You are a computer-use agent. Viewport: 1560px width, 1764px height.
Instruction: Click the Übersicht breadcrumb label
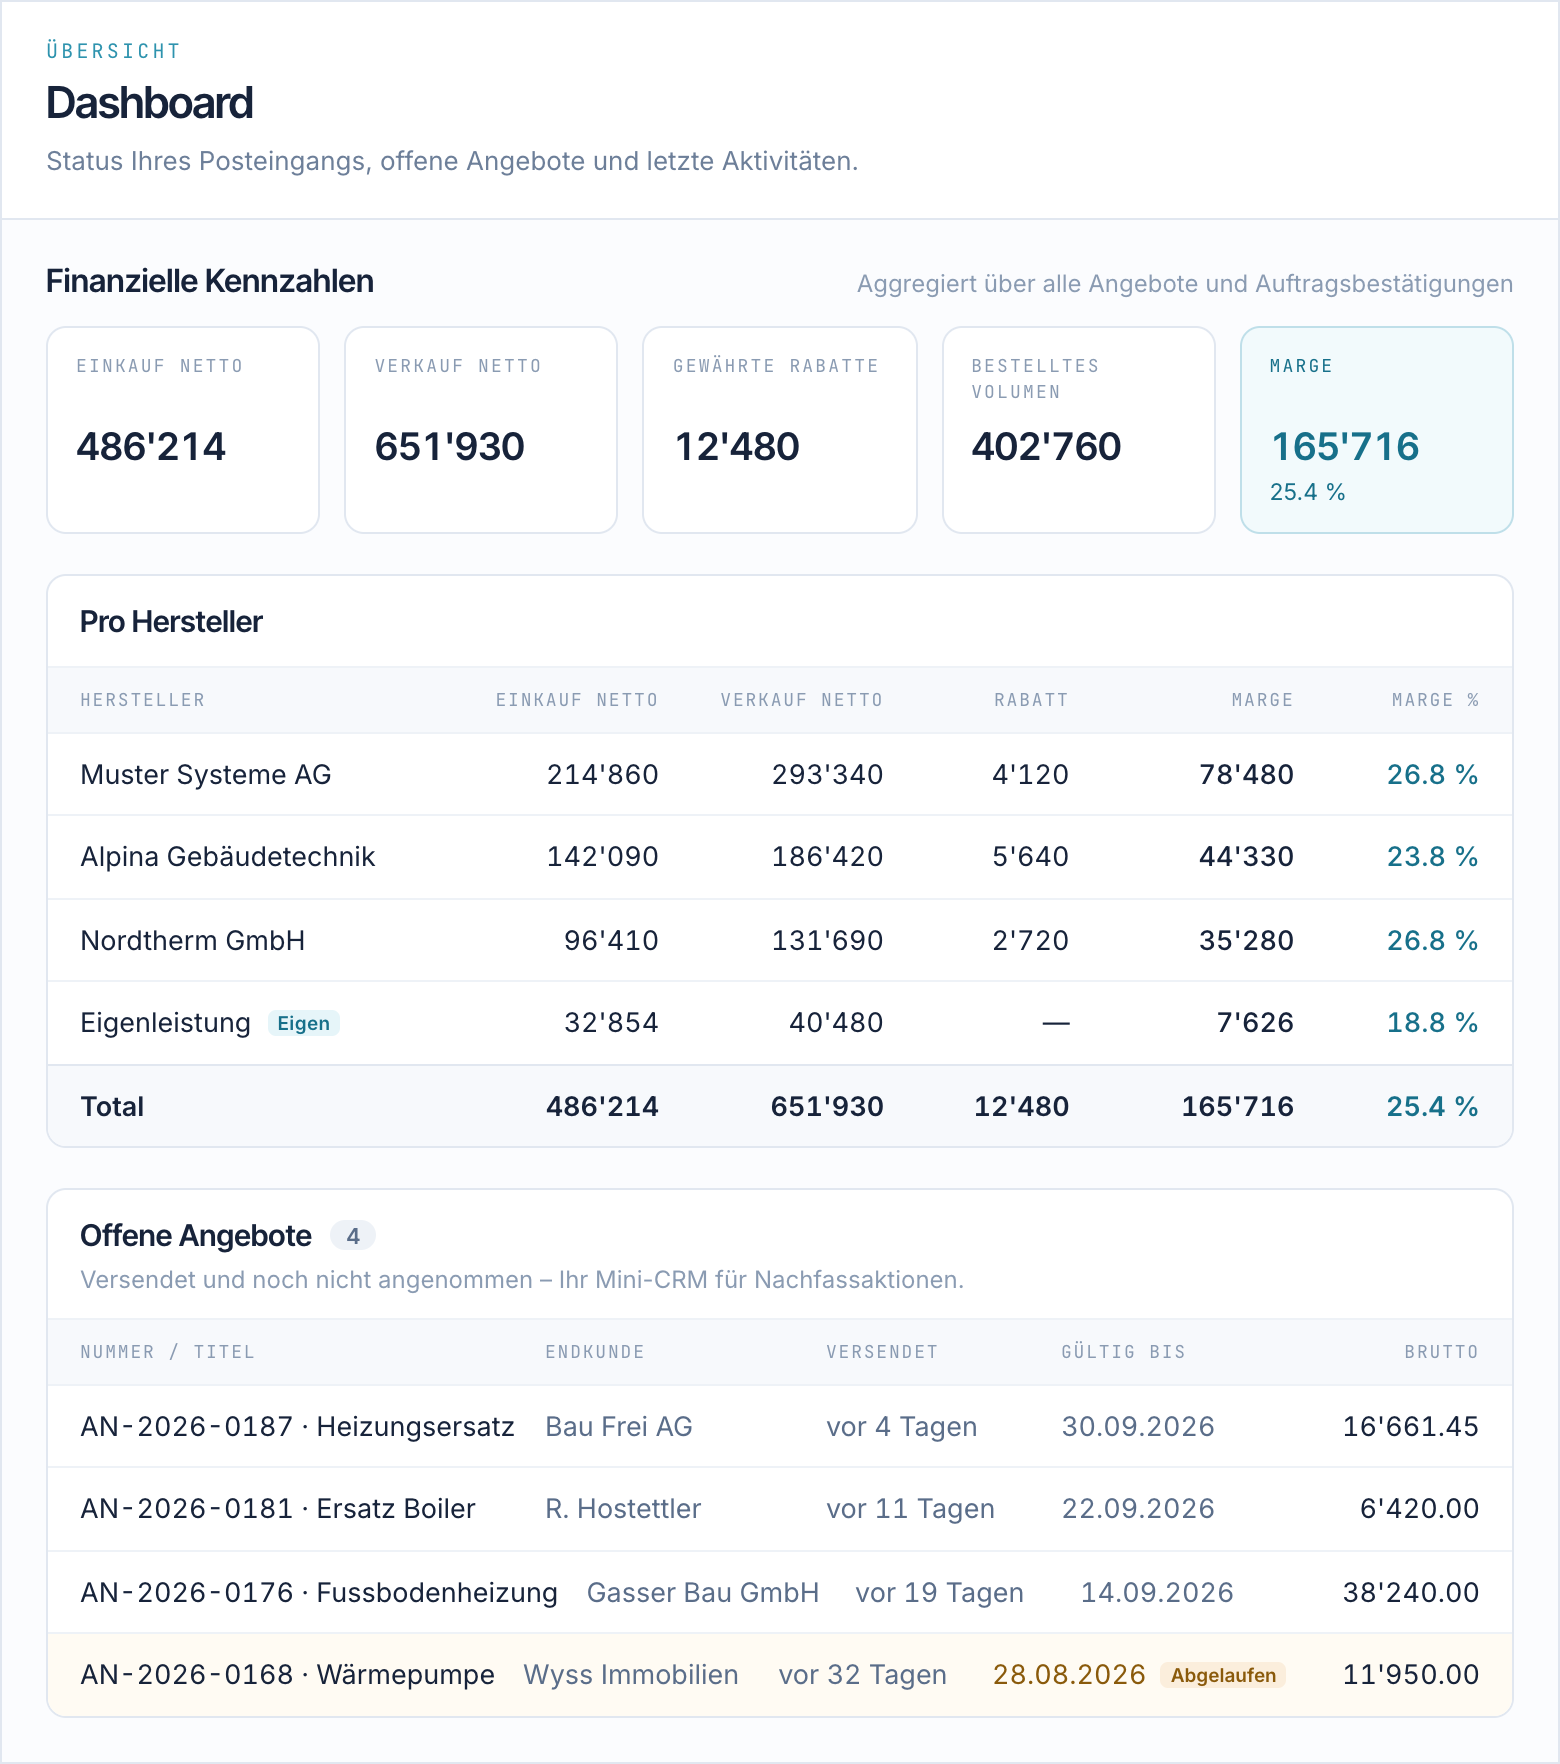113,51
